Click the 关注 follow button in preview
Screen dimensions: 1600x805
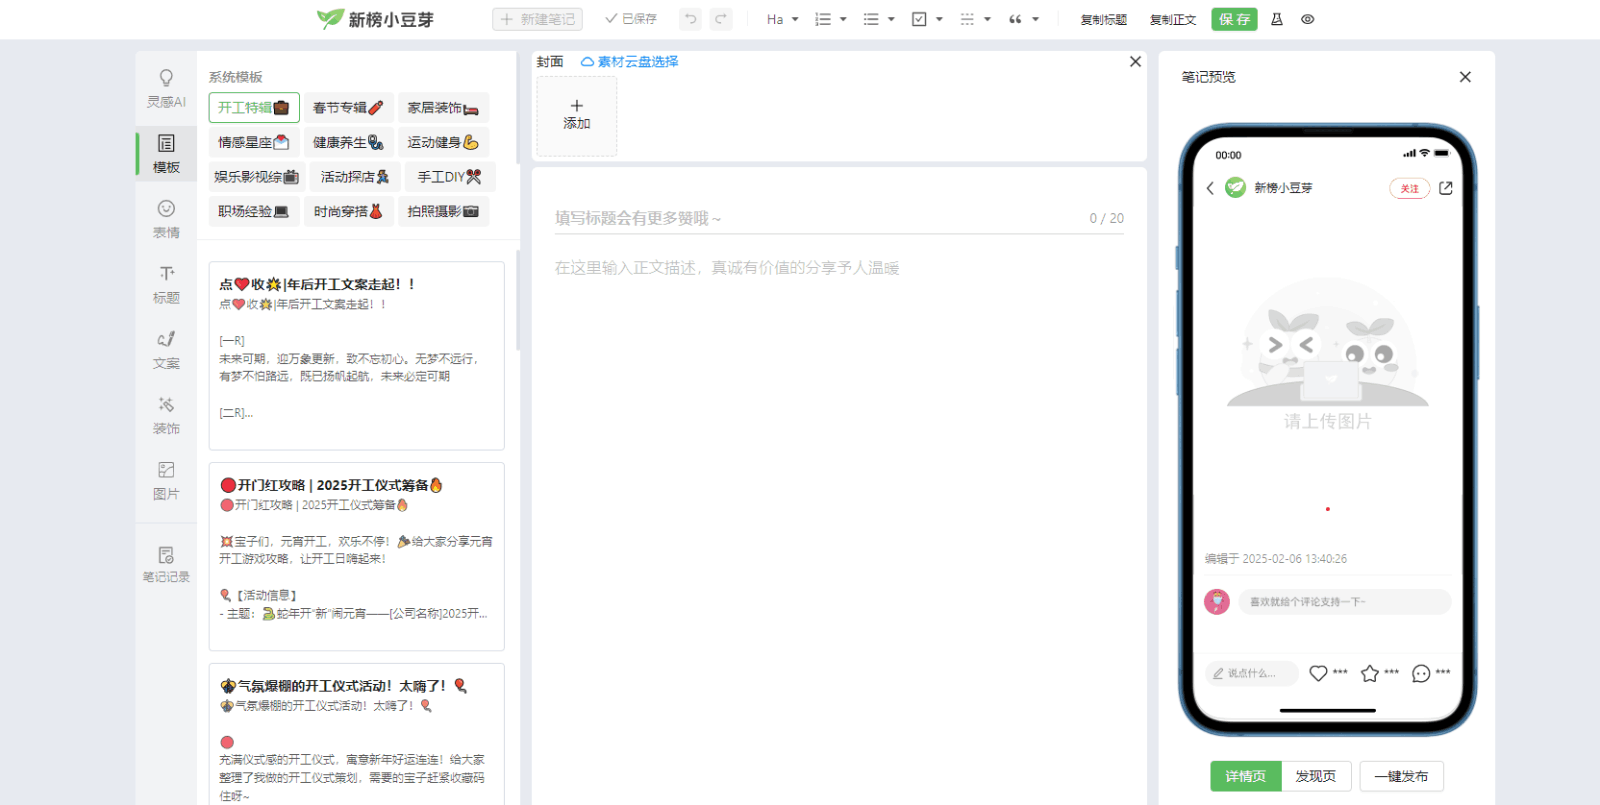[1410, 188]
